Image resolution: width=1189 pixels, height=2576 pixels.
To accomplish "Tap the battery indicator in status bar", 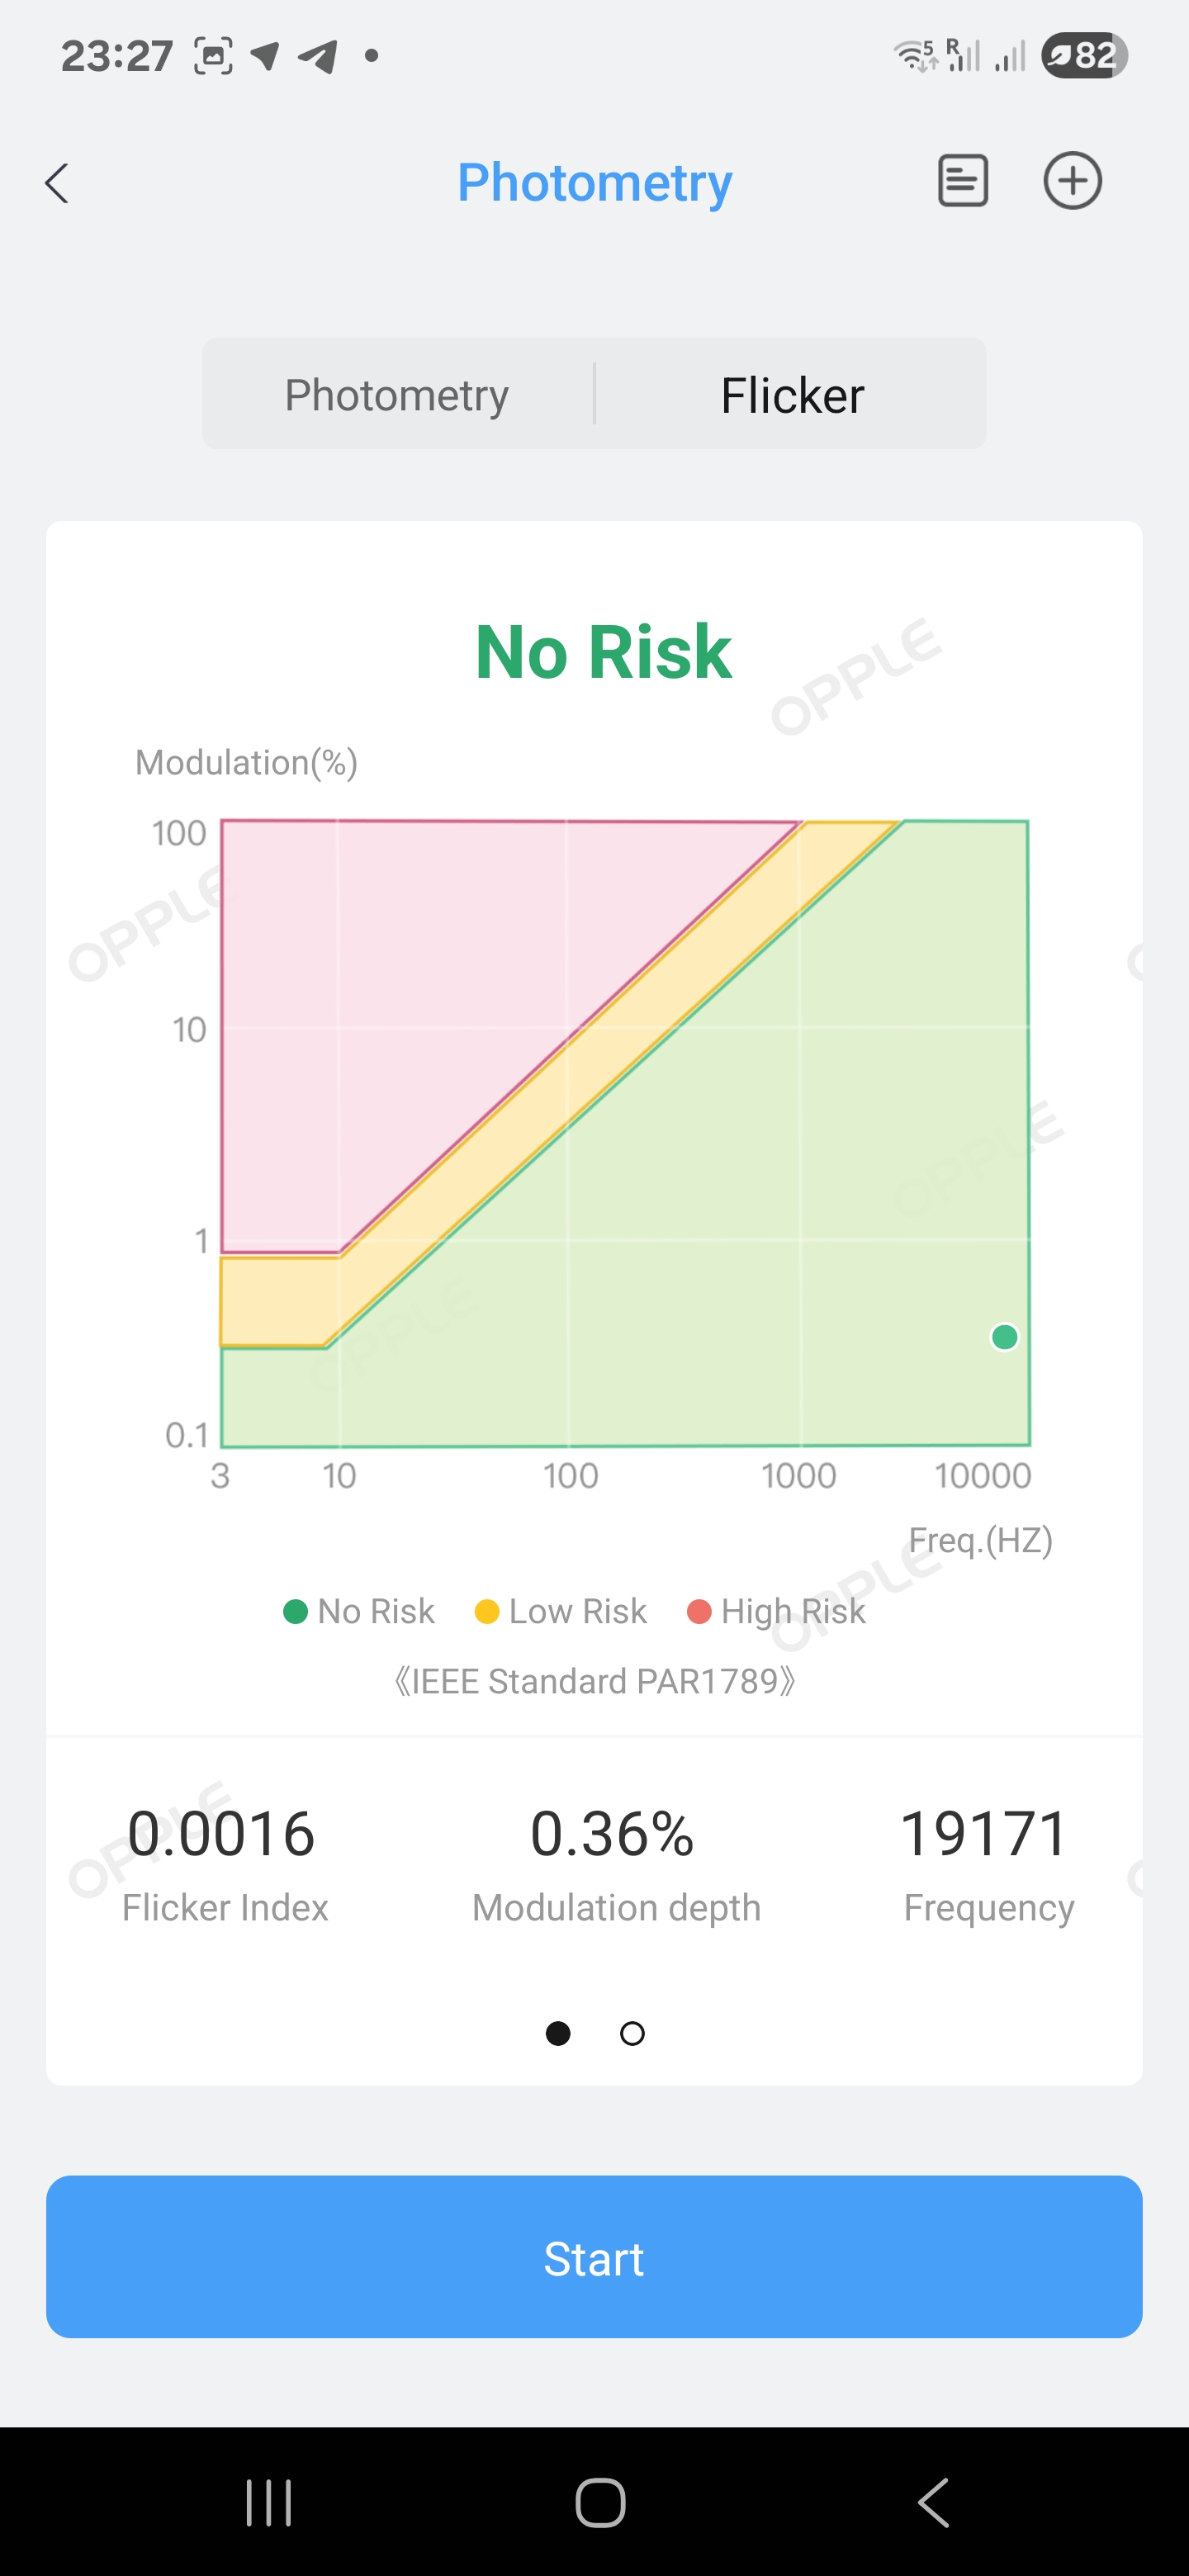I will click(1083, 55).
